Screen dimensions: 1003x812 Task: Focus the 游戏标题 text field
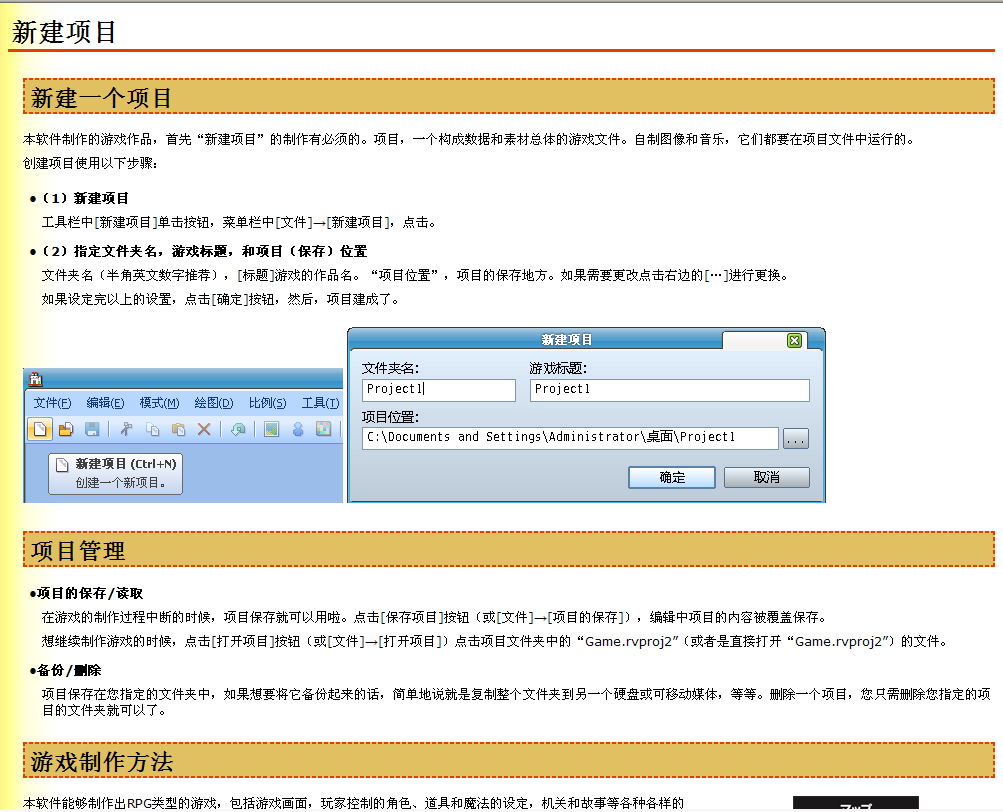[670, 390]
